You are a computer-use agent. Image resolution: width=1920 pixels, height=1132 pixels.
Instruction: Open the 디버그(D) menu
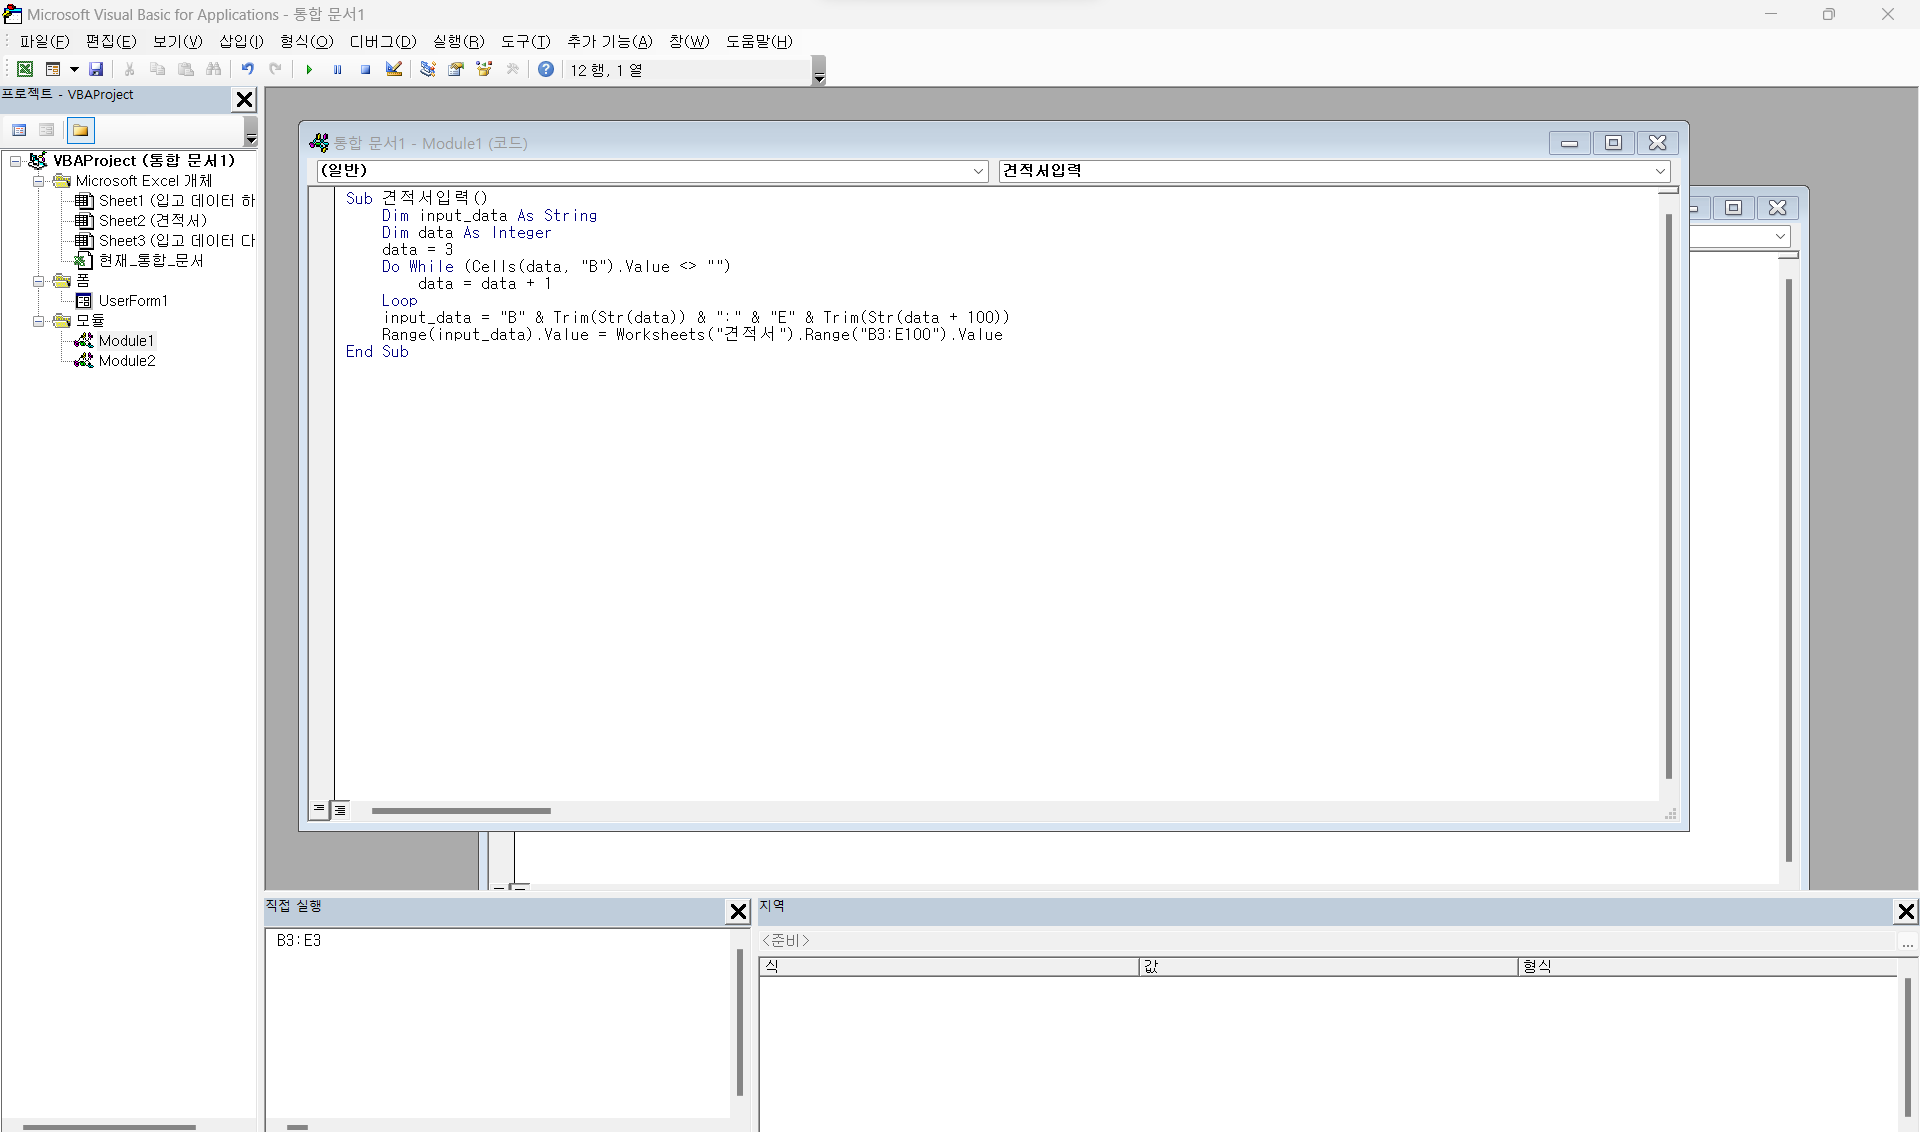coord(382,41)
